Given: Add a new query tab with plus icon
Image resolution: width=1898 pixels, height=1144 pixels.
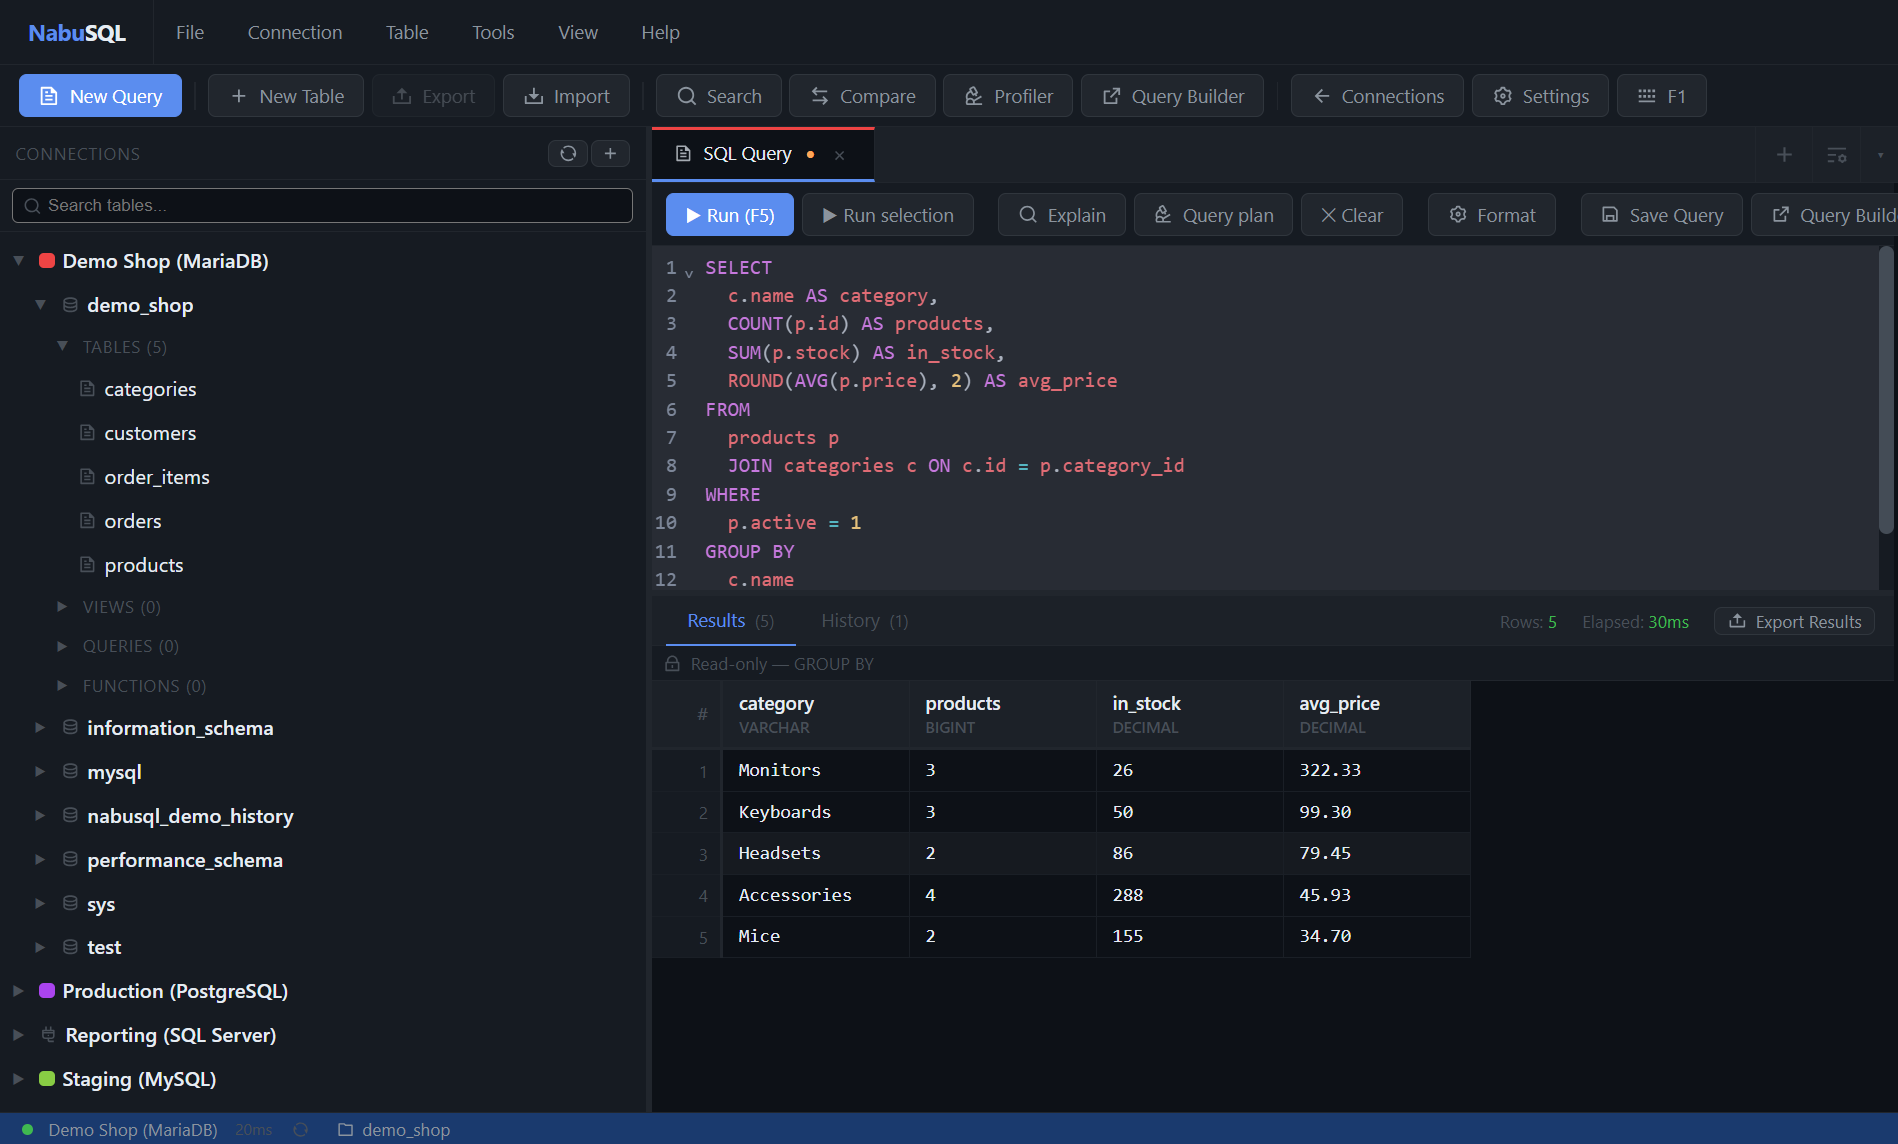Looking at the screenshot, I should [1784, 155].
